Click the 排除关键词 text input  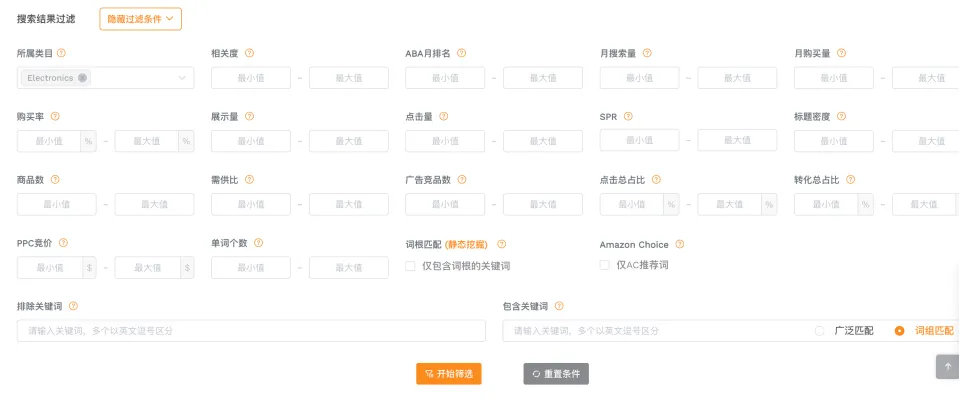[x=251, y=331]
